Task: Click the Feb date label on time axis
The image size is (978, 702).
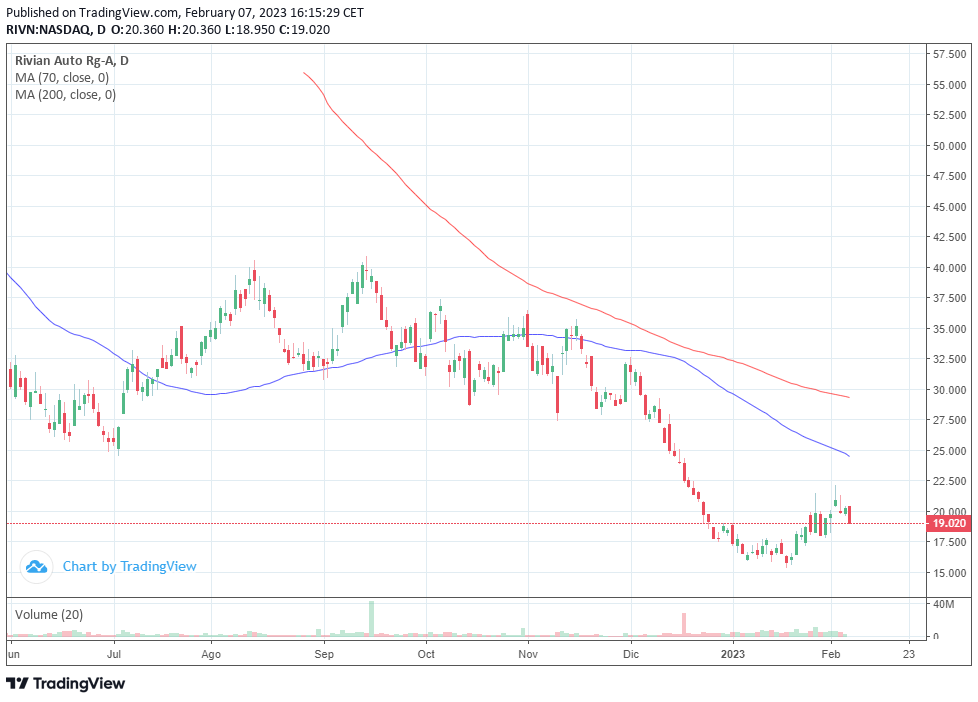Action: click(831, 654)
